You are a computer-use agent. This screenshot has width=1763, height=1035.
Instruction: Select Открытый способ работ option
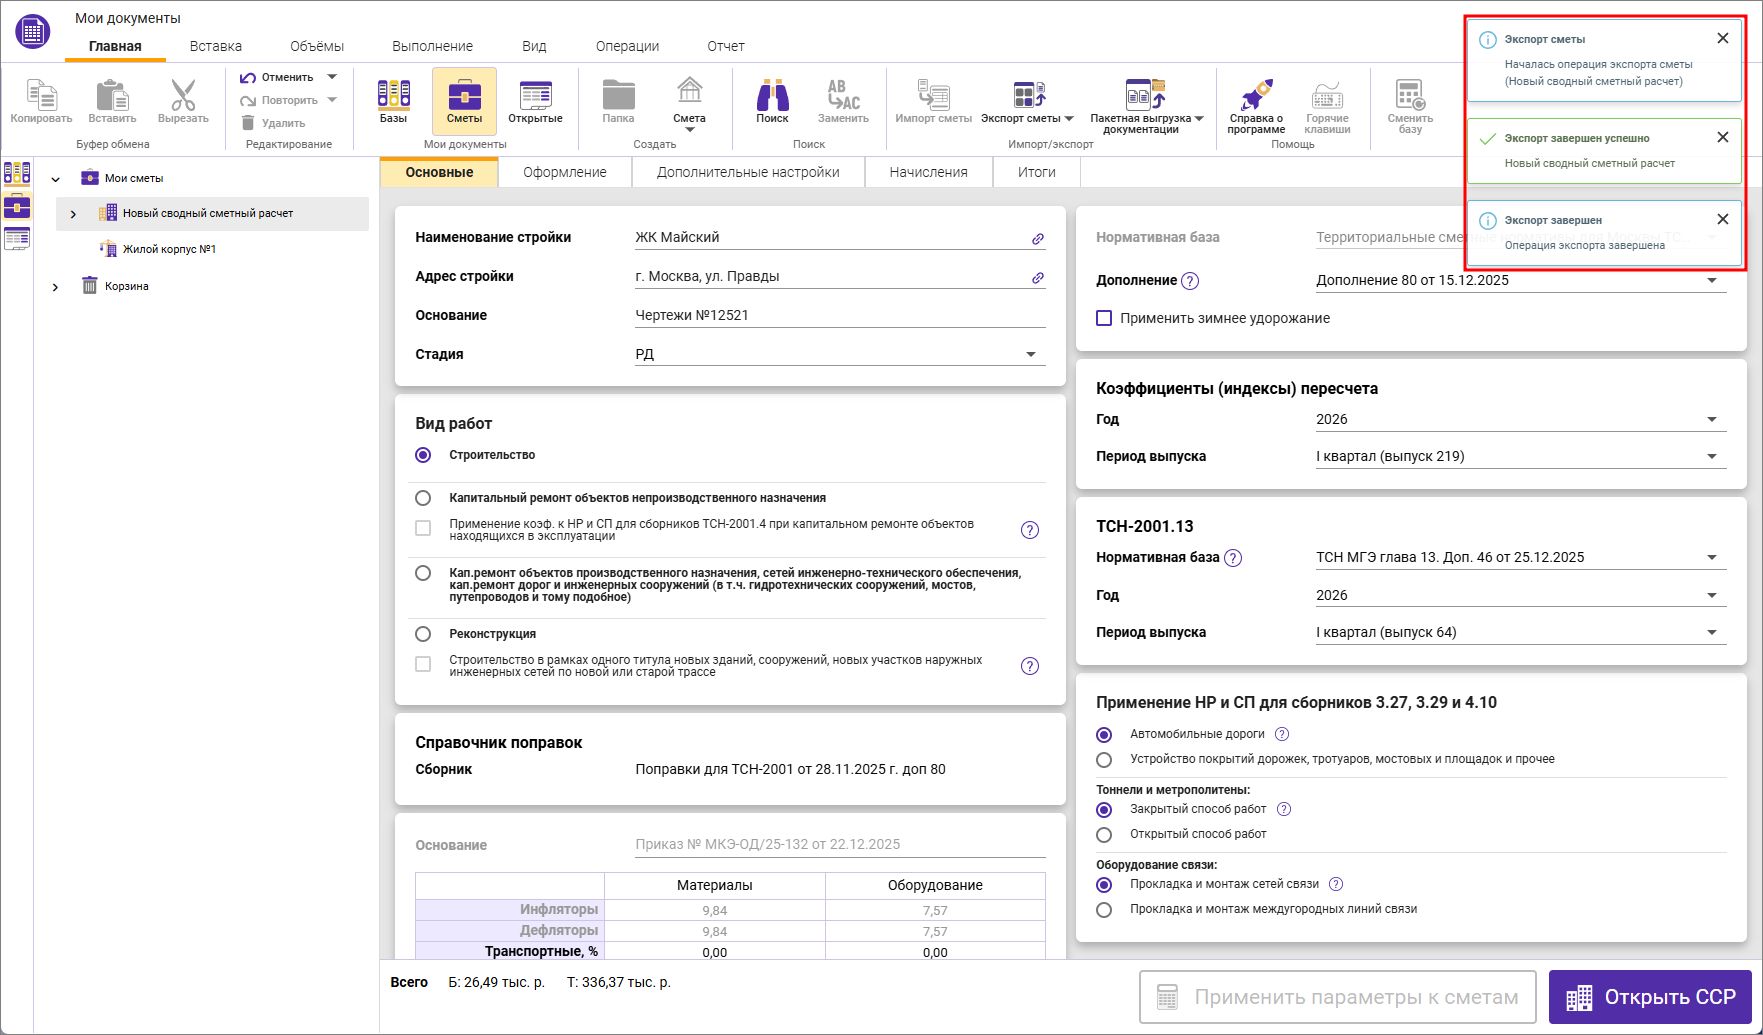(1104, 834)
